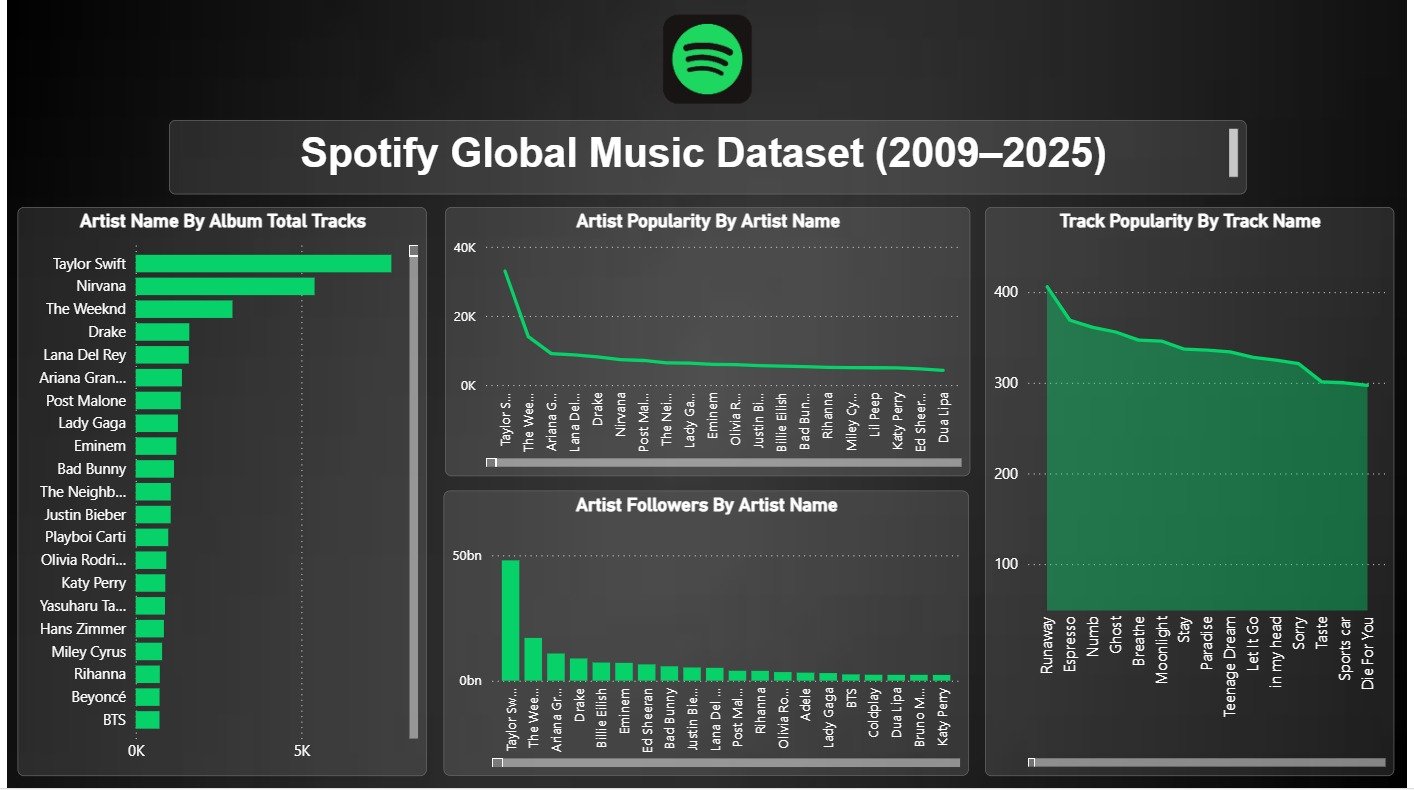1414x790 pixels.
Task: Click the horizontal scrollbar under Artist Followers chart
Action: 727,763
